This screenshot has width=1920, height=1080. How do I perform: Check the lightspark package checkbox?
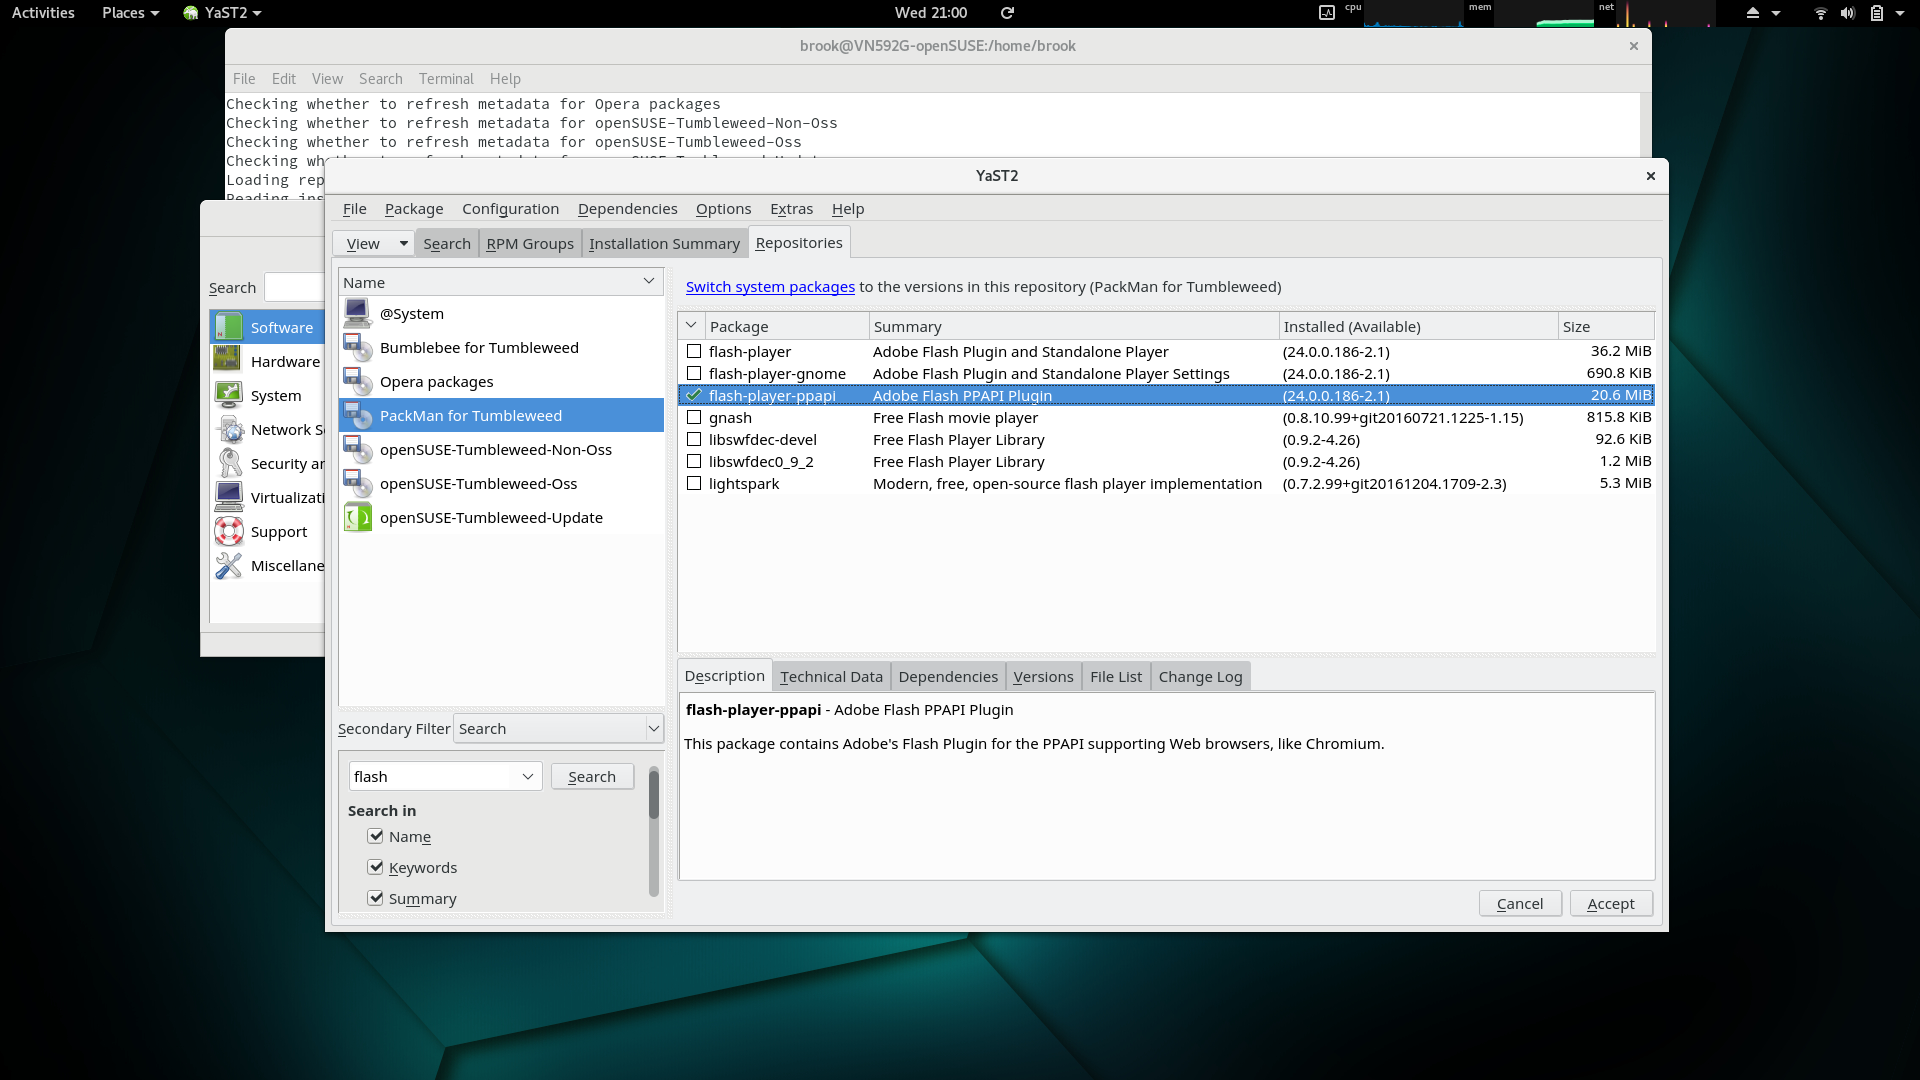[x=694, y=484]
